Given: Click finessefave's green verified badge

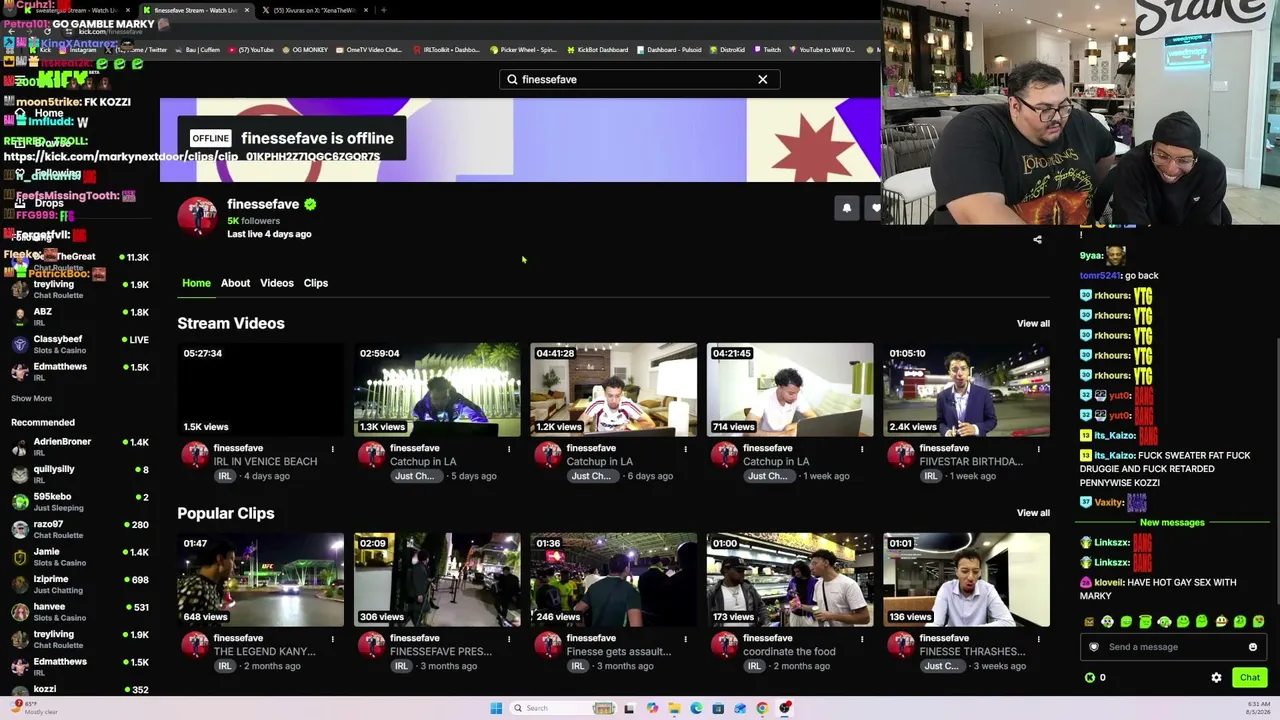Looking at the screenshot, I should (310, 204).
